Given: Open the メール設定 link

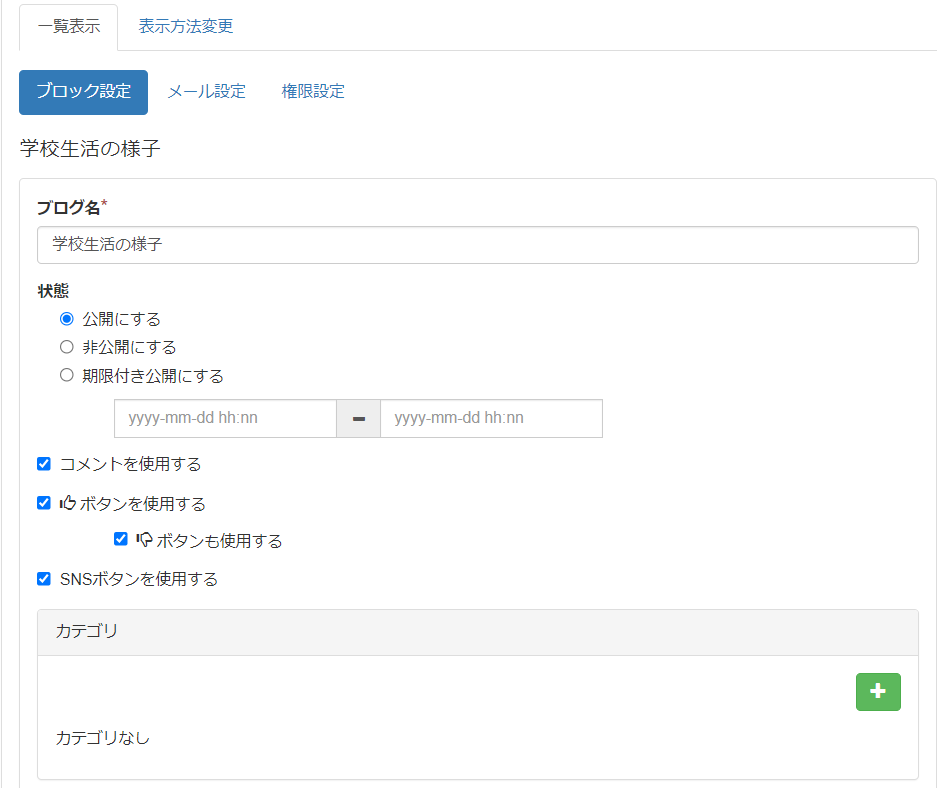Looking at the screenshot, I should (206, 92).
